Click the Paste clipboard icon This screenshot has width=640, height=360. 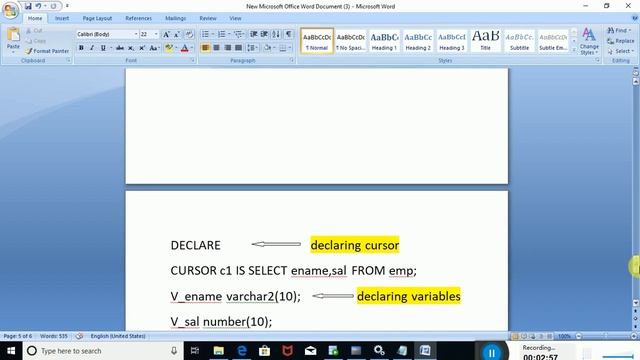[x=13, y=35]
